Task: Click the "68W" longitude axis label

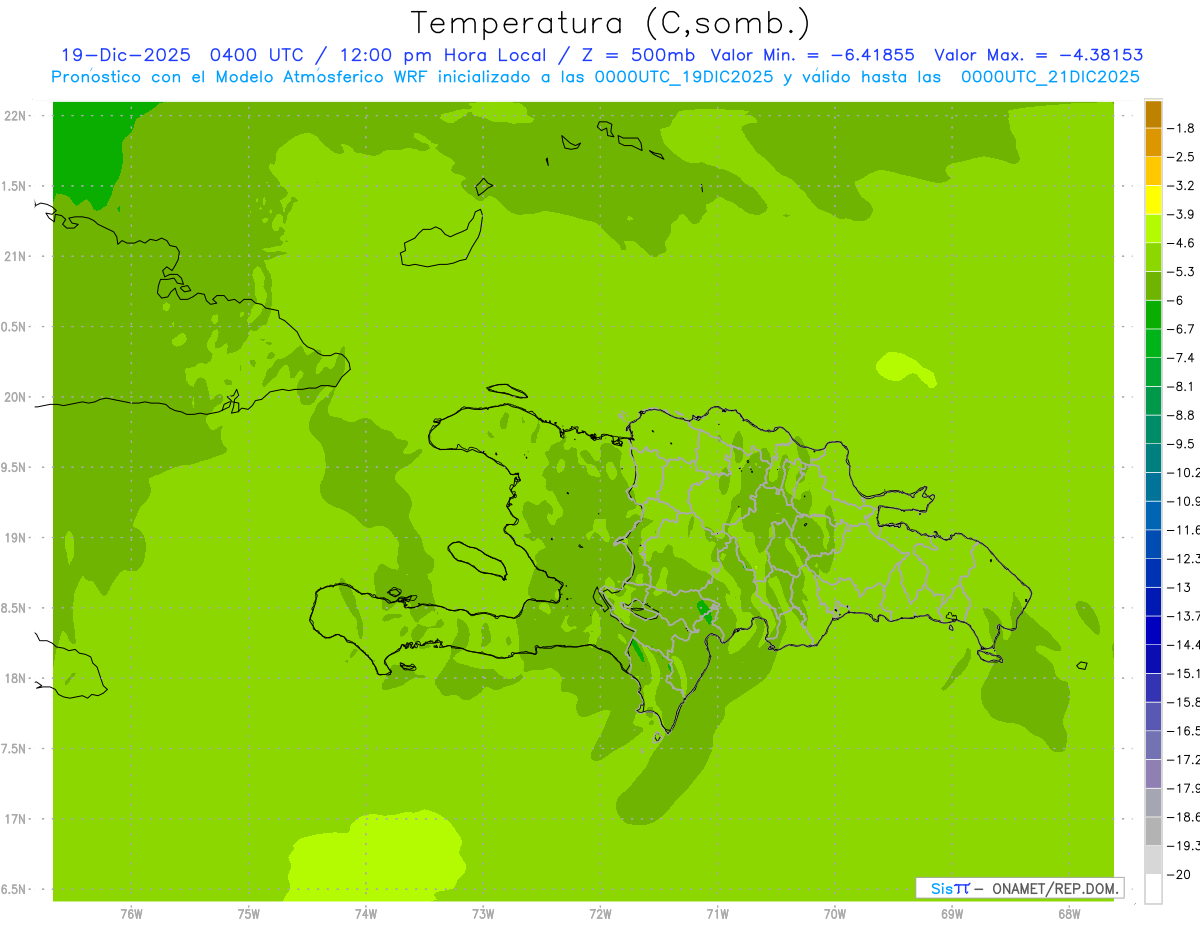Action: 1069,914
